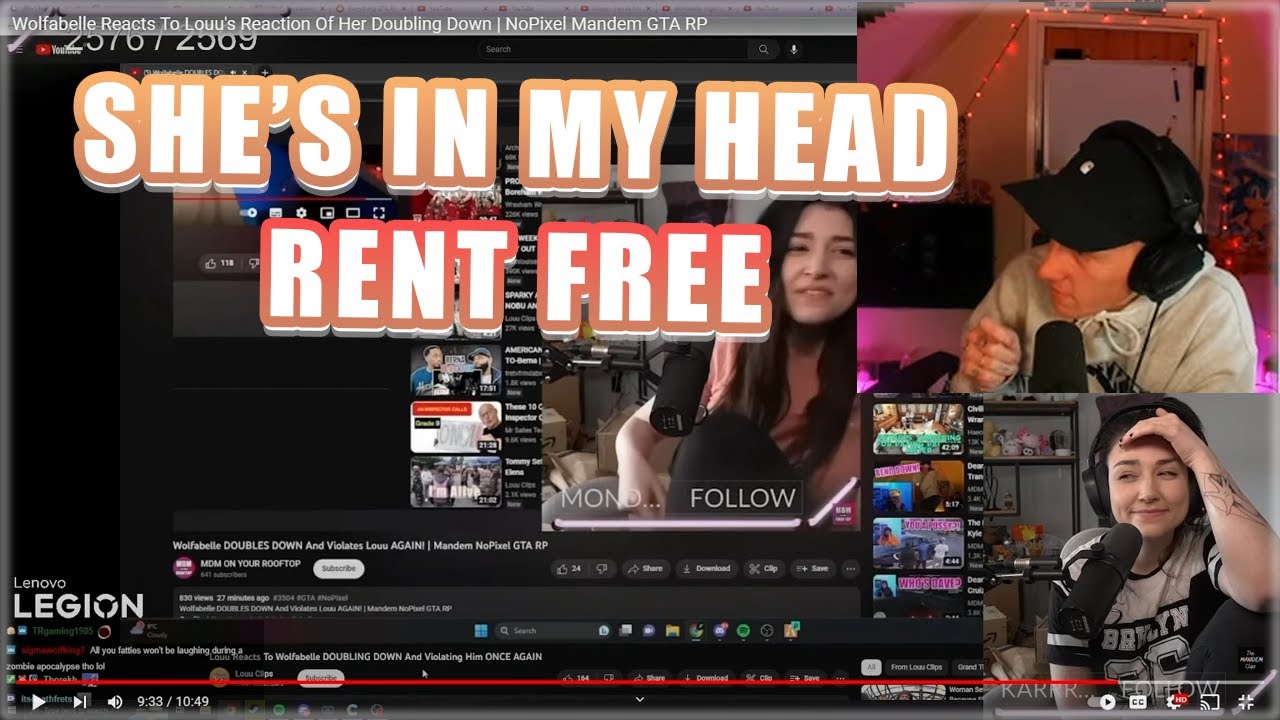
Task: Exit full screen in the main player
Action: (x=1246, y=702)
